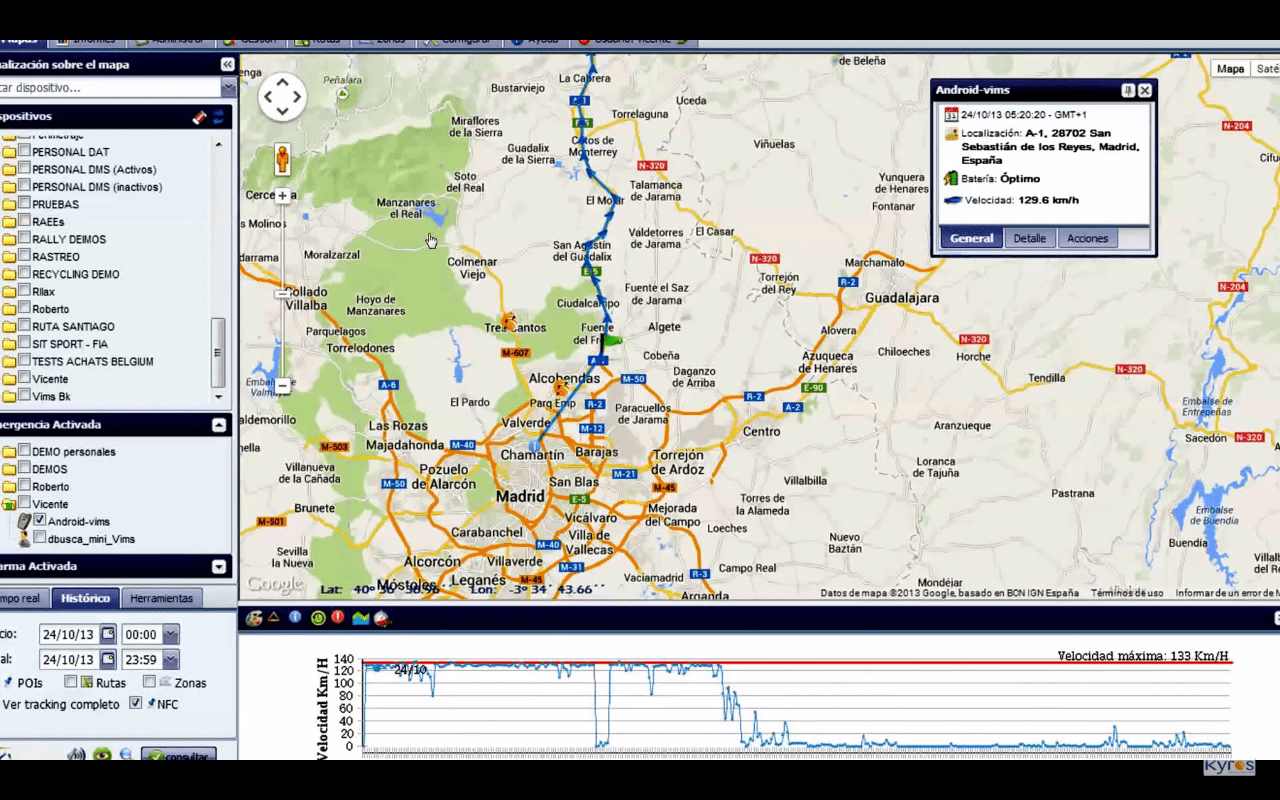Screen dimensions: 1280x800
Task: Expand the RALLY DEMOS folder
Action: pos(9,240)
